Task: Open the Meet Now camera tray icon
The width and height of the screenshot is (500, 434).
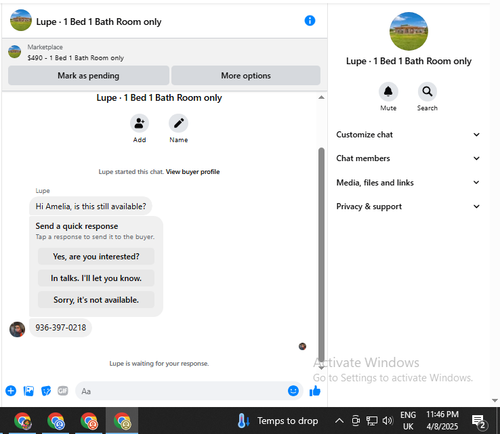Action: coord(356,421)
